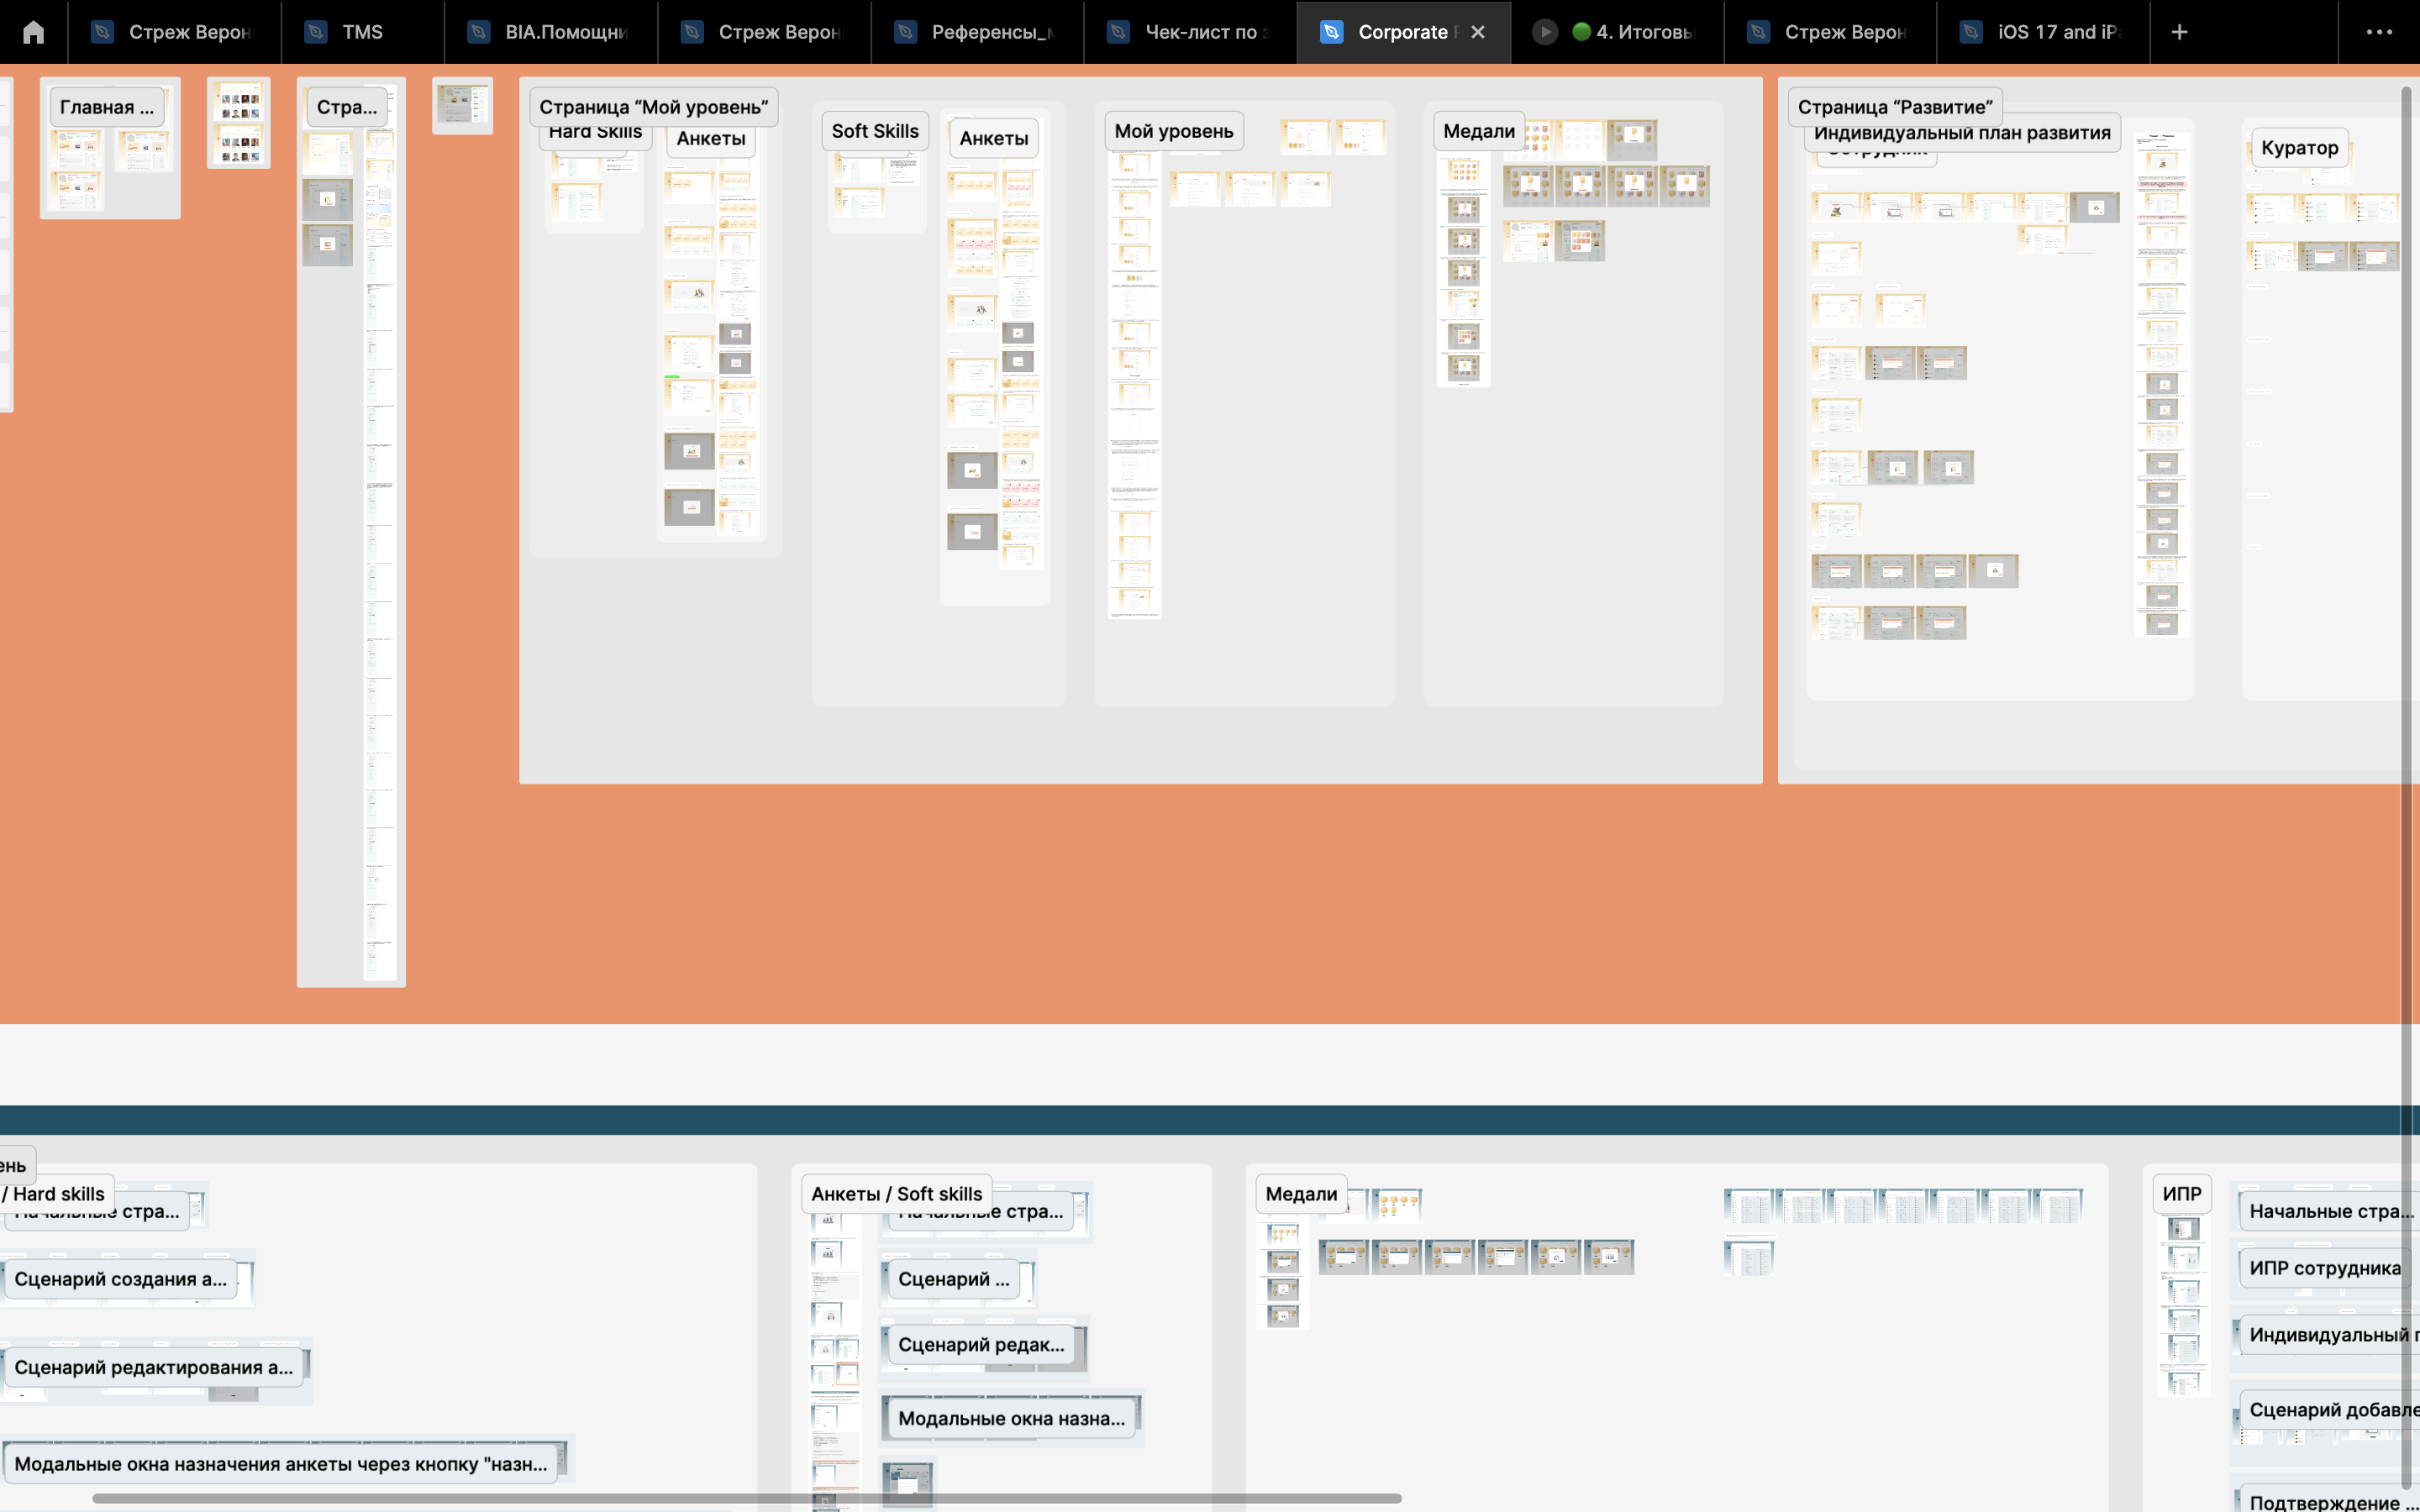Select the Куратор section label
Screen dimensions: 2420x1512
(x=2299, y=148)
